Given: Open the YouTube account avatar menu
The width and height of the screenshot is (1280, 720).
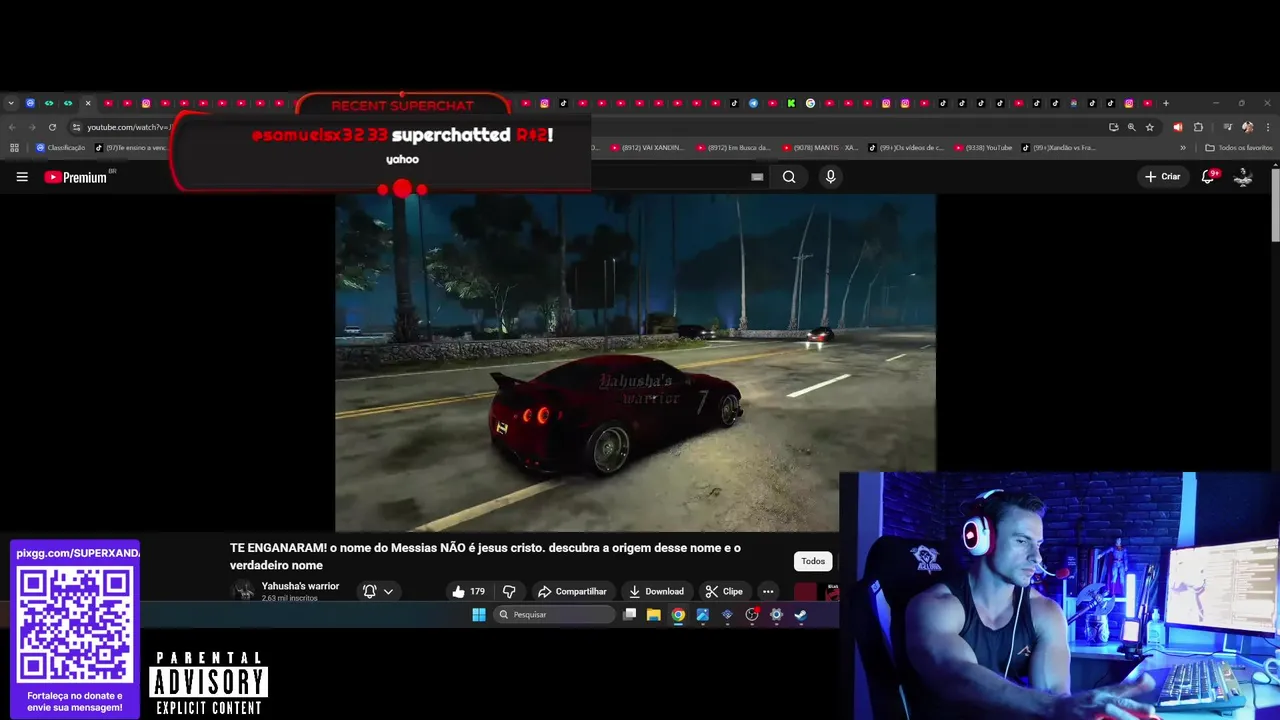Looking at the screenshot, I should click(x=1243, y=177).
